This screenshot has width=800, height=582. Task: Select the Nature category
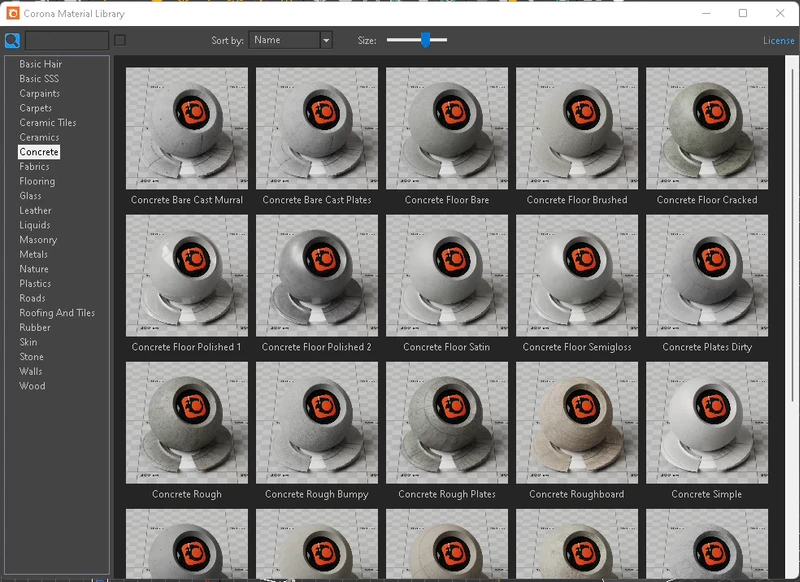click(34, 269)
